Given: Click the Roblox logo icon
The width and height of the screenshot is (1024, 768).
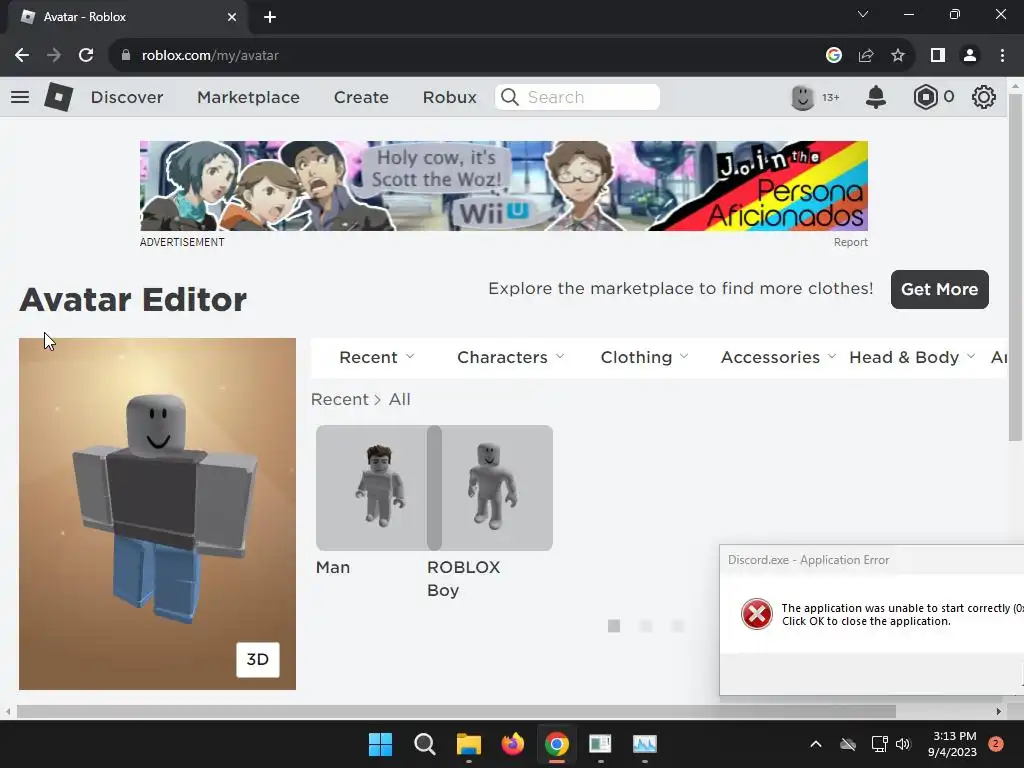Looking at the screenshot, I should pyautogui.click(x=58, y=97).
